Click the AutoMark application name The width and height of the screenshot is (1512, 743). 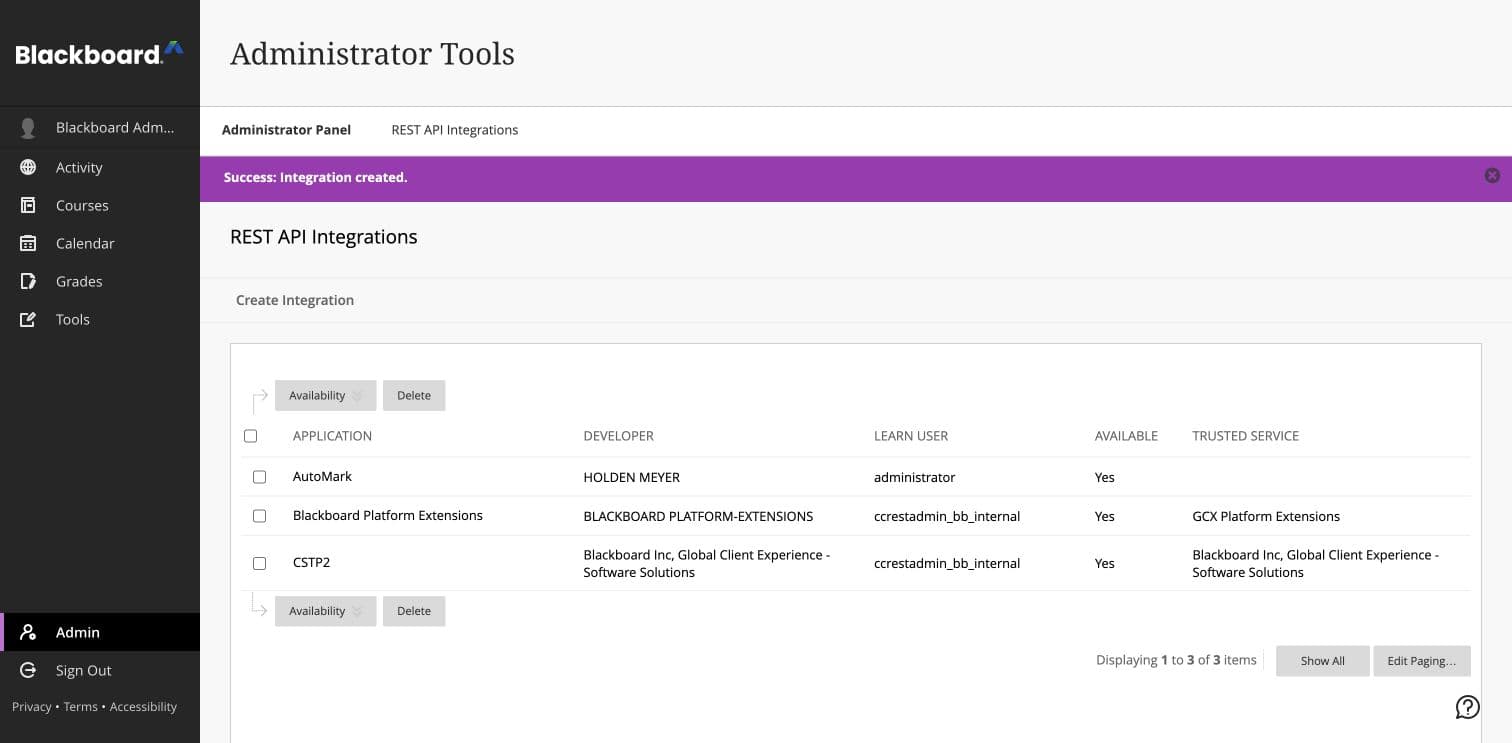pyautogui.click(x=322, y=477)
